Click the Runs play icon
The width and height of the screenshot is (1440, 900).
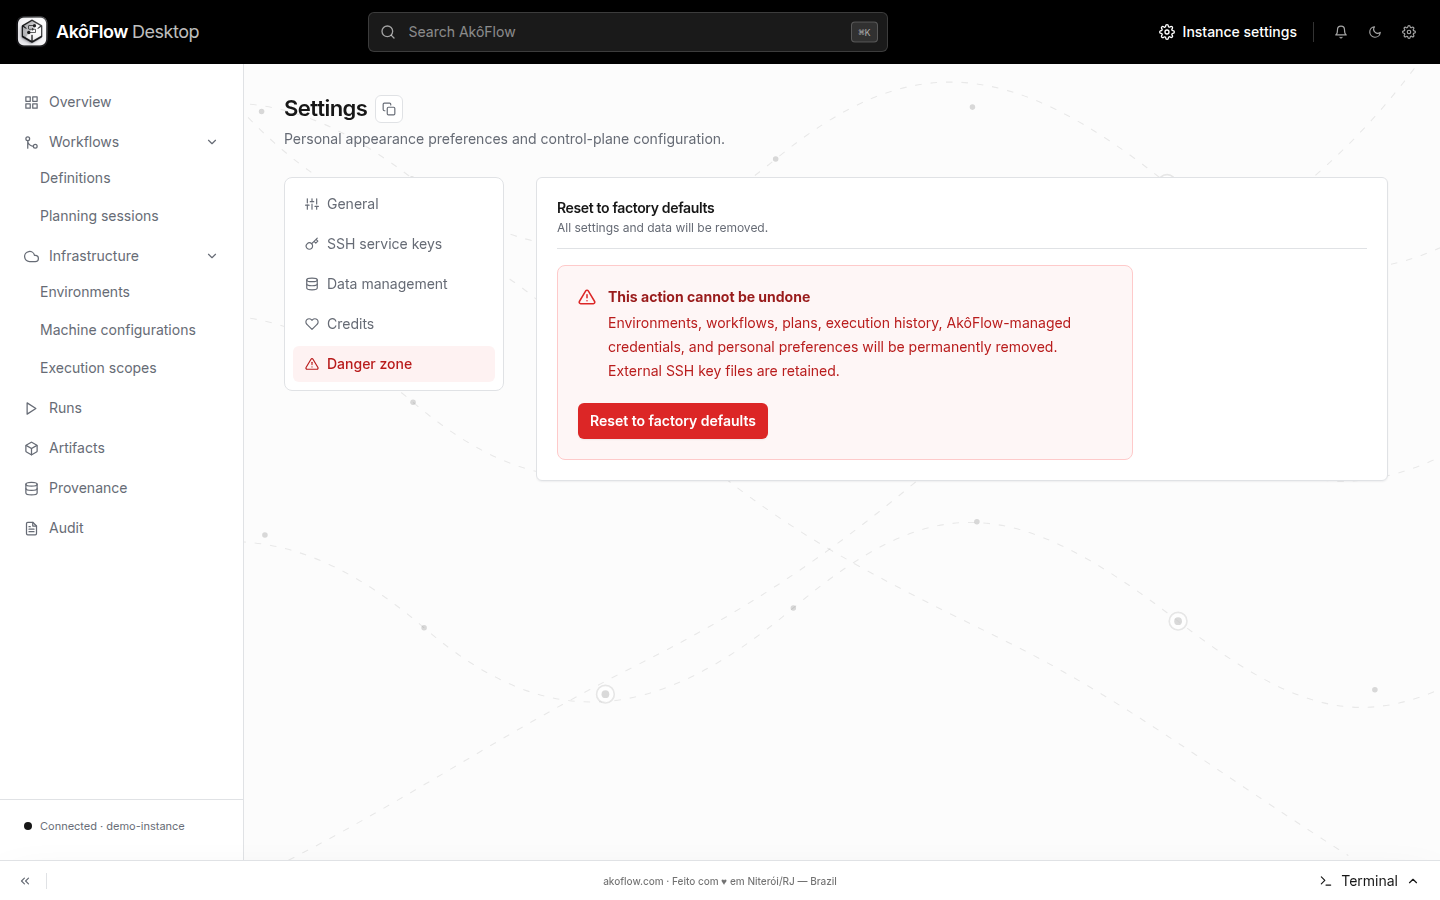pos(32,408)
